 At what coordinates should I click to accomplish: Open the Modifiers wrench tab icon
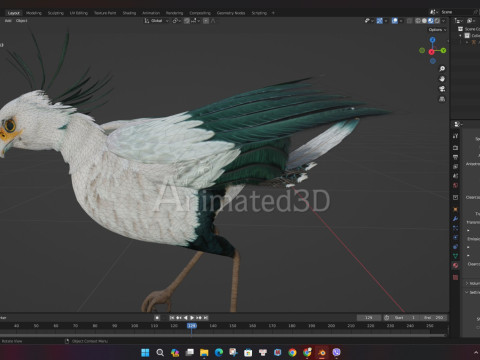[x=456, y=219]
